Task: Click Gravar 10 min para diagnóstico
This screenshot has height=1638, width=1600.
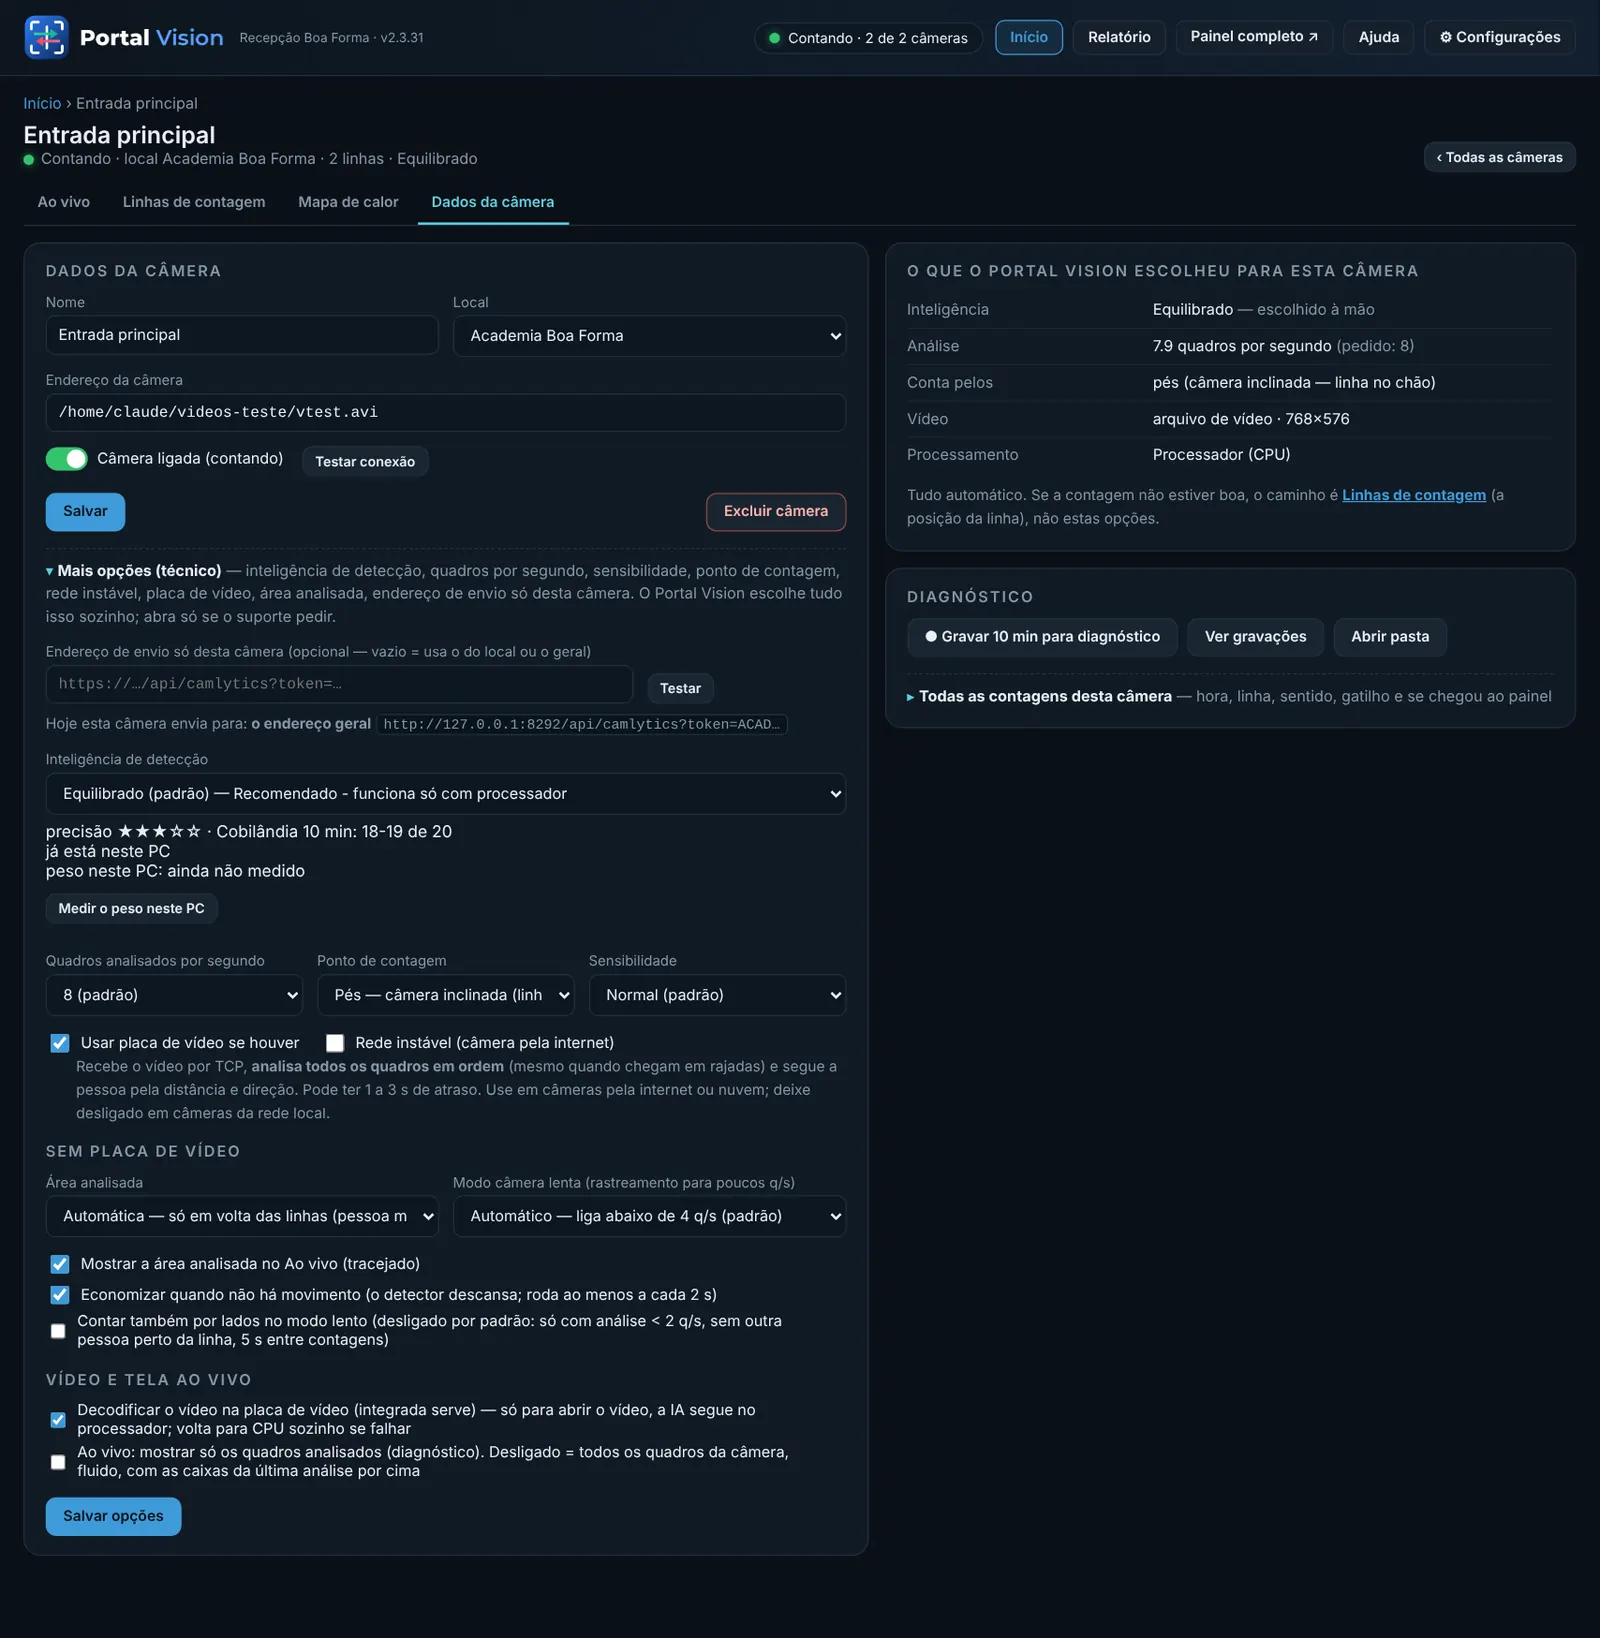Action: 1042,637
